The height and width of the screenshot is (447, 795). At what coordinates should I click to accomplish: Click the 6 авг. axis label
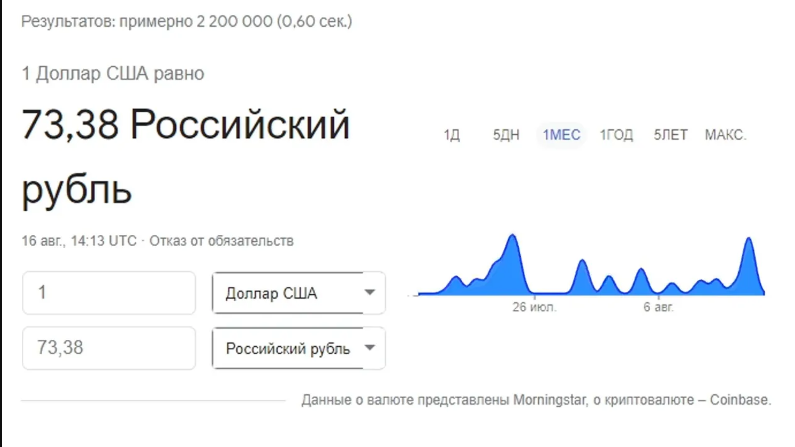tap(658, 307)
